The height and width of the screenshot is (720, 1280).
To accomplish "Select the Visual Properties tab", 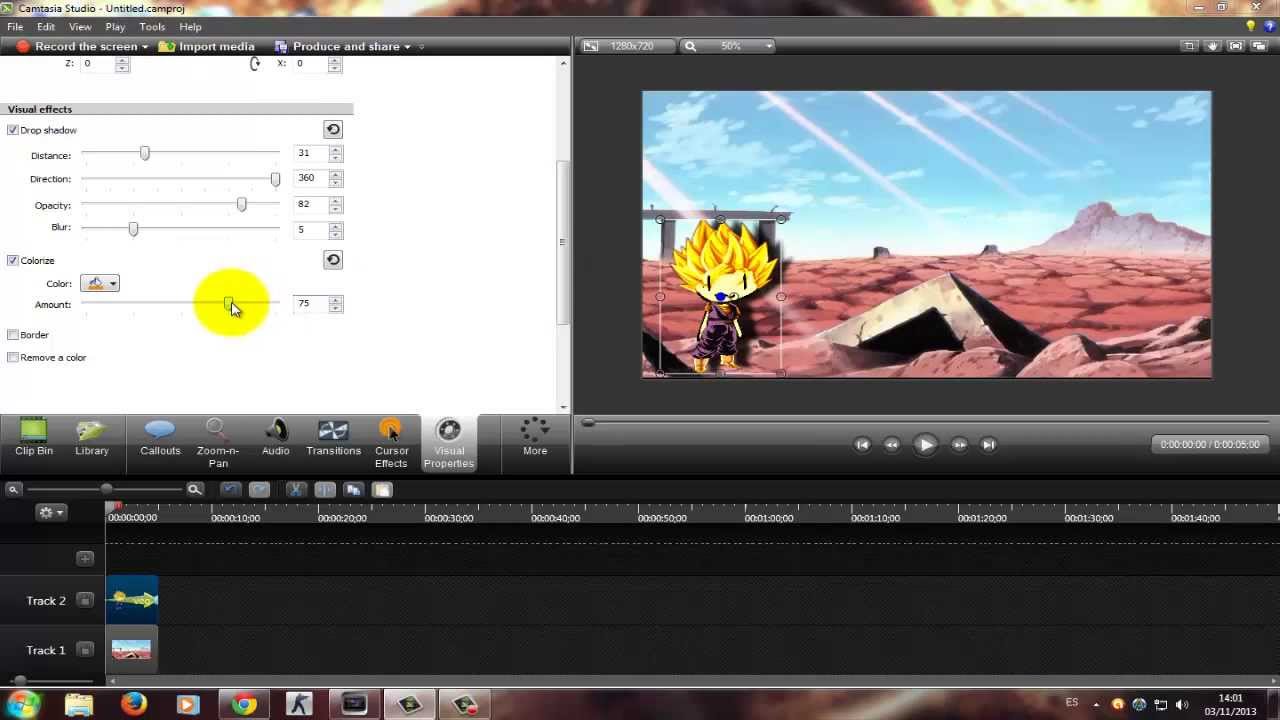I will [448, 443].
